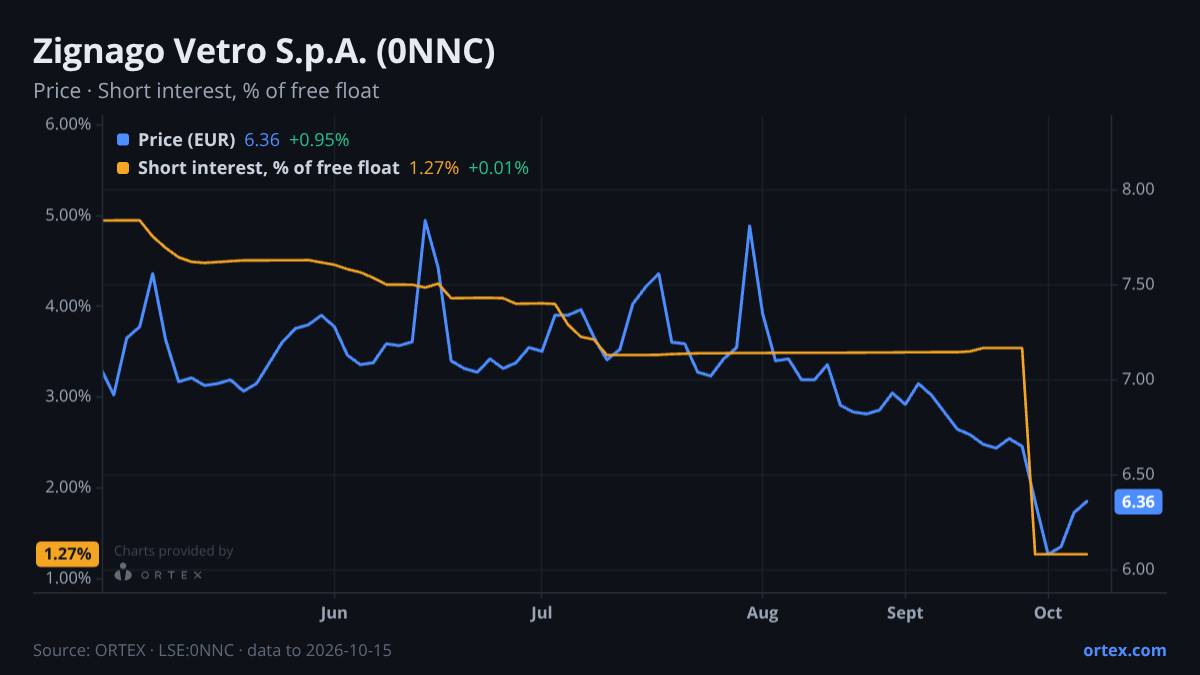This screenshot has height=675, width=1200.
Task: Click the 1.00% left axis label
Action: coord(68,578)
